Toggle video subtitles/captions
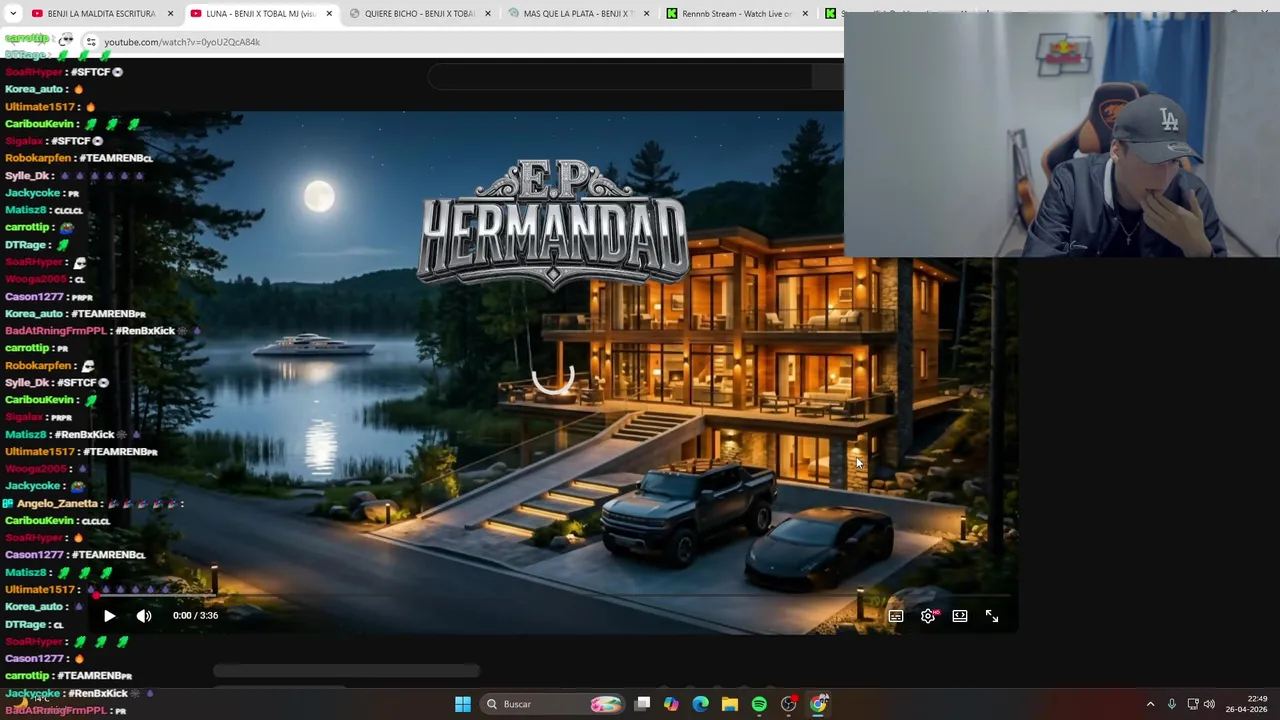The height and width of the screenshot is (720, 1280). pyautogui.click(x=896, y=616)
